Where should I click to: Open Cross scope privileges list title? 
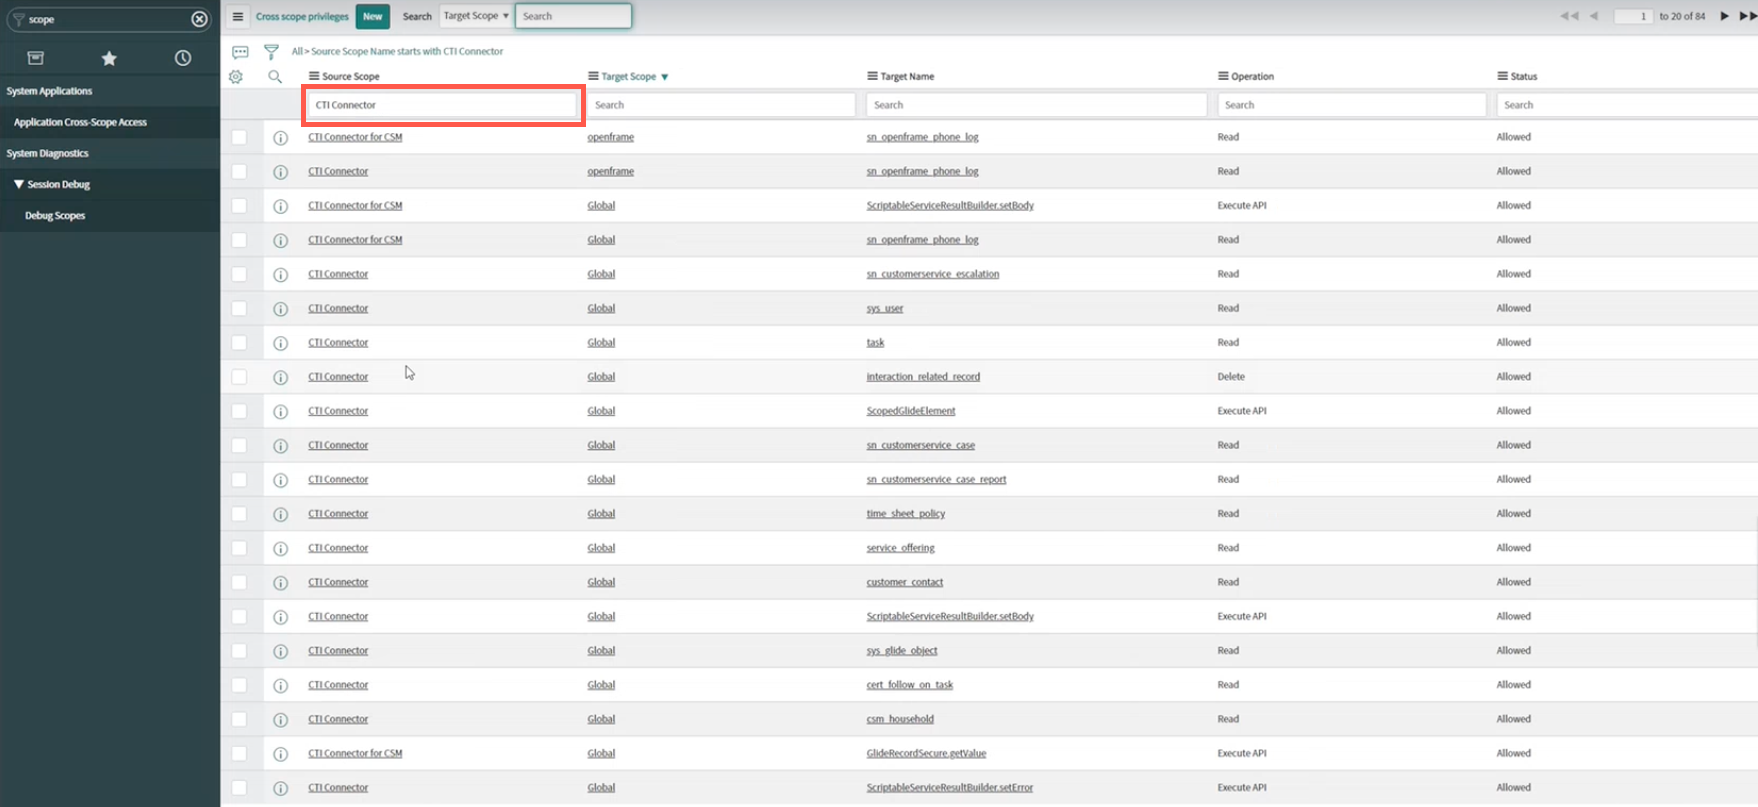(302, 16)
